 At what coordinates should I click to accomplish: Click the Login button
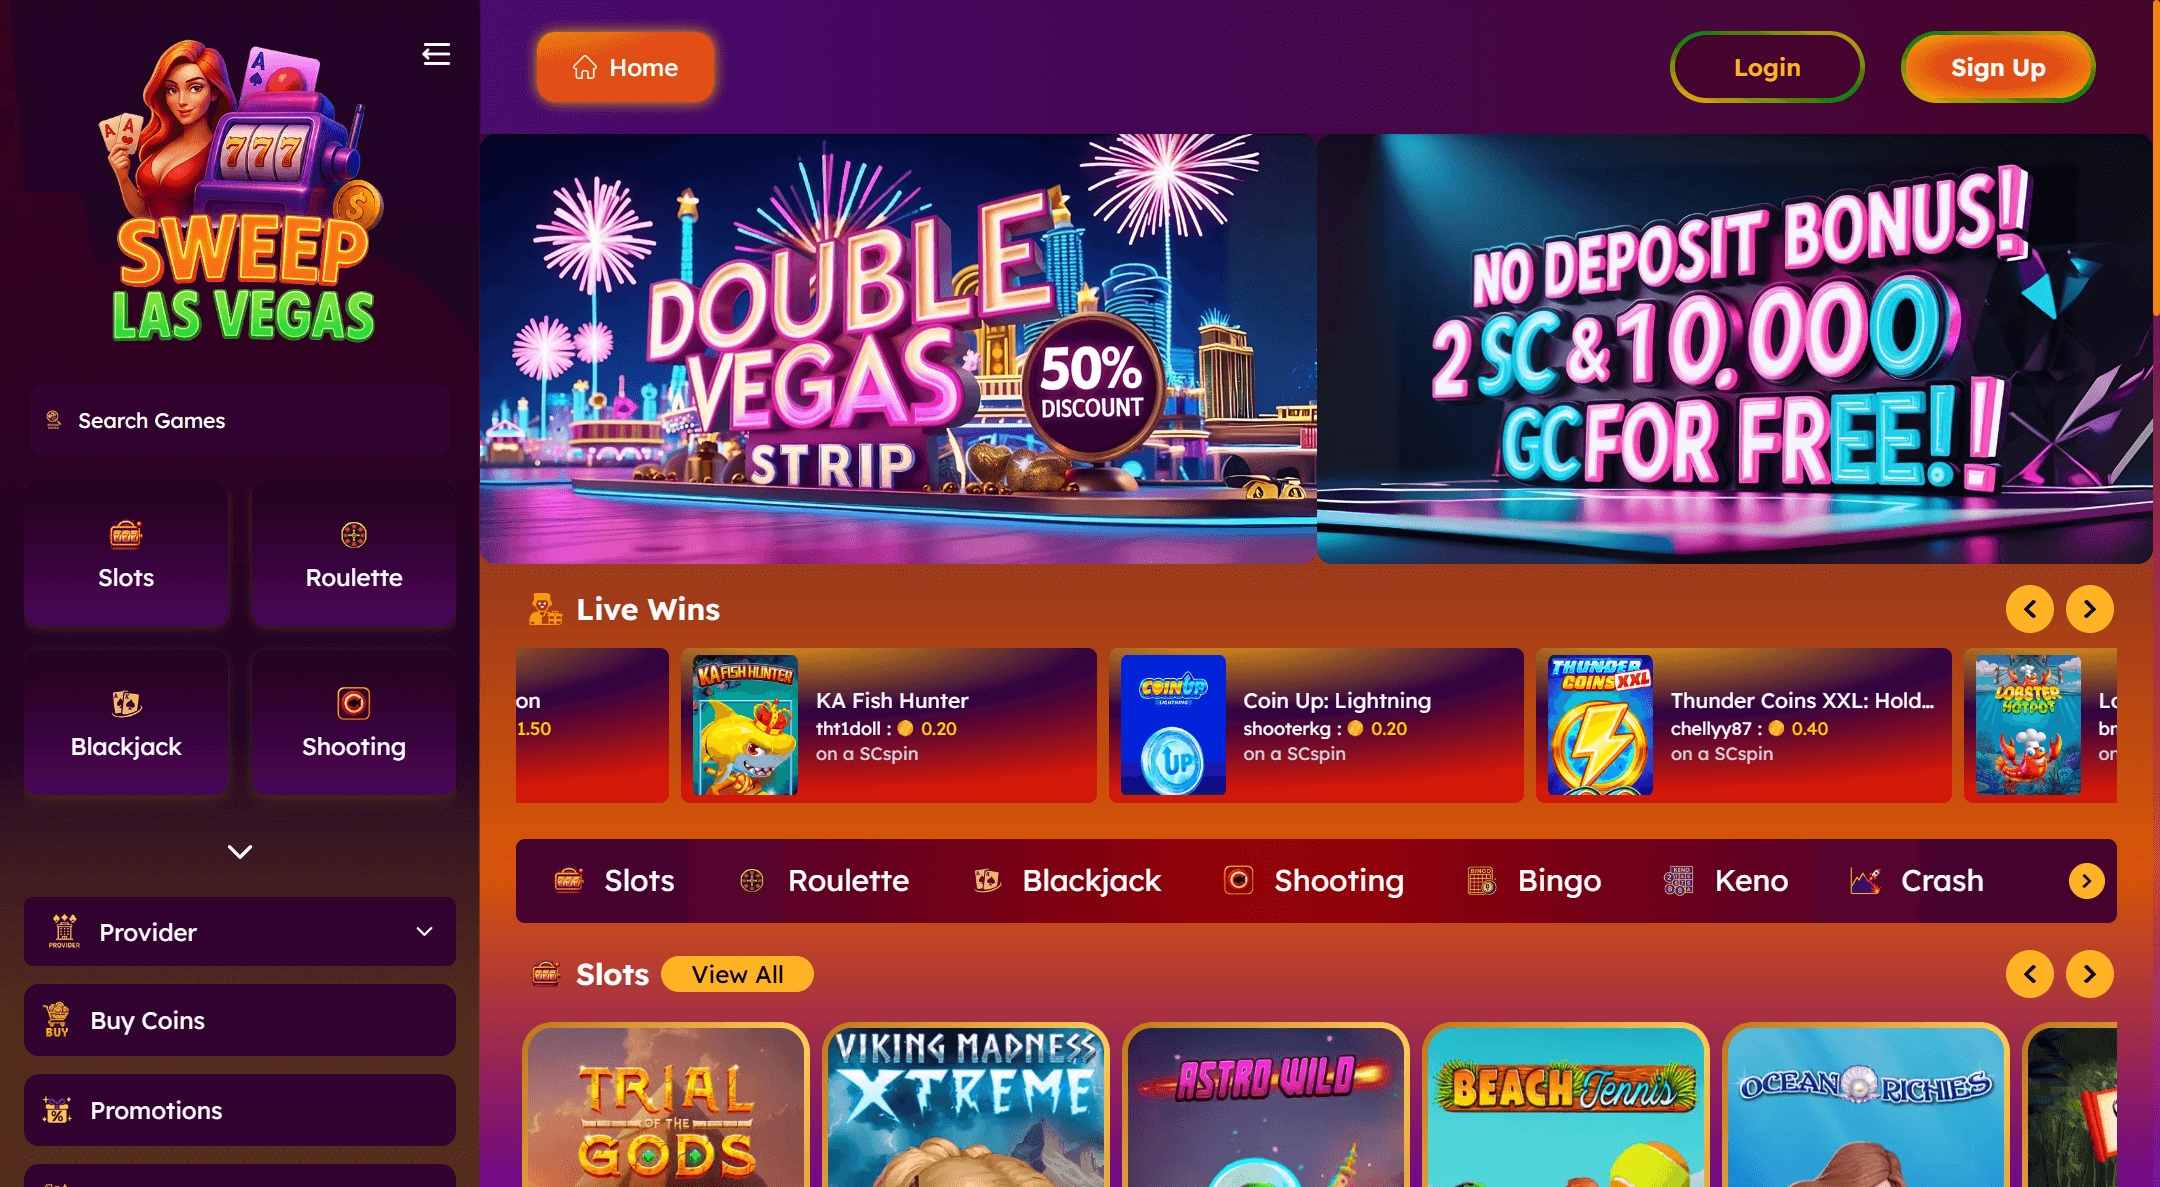[1767, 67]
